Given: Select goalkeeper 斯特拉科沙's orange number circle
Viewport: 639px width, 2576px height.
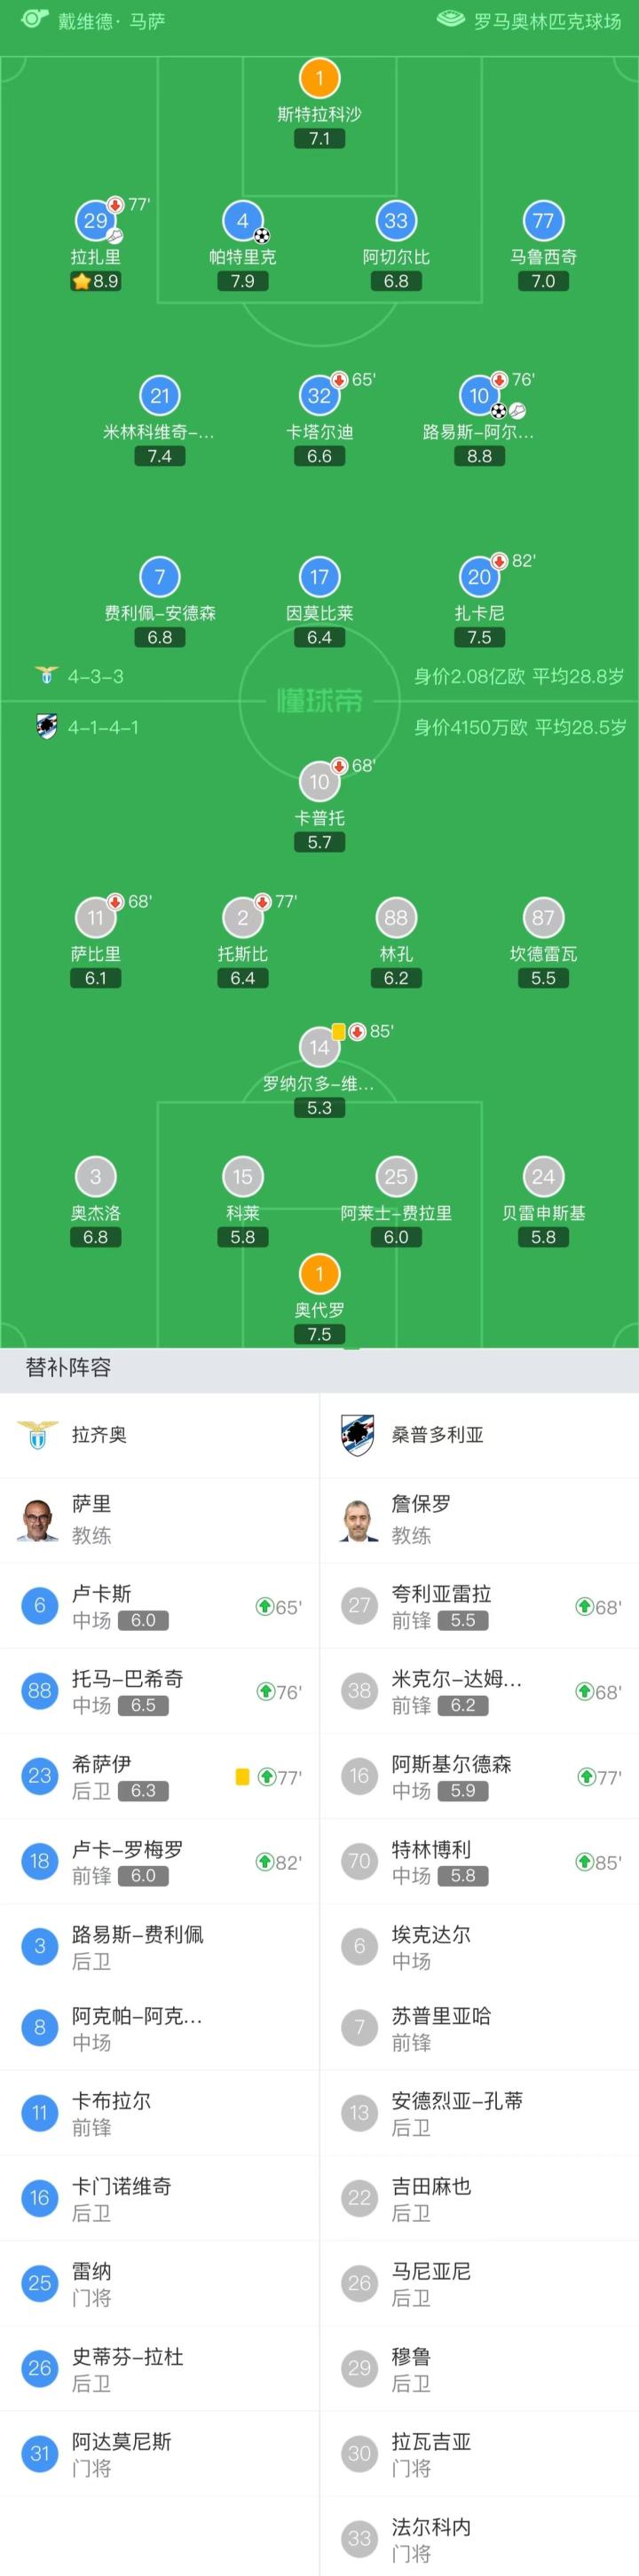Looking at the screenshot, I should coord(320,78).
